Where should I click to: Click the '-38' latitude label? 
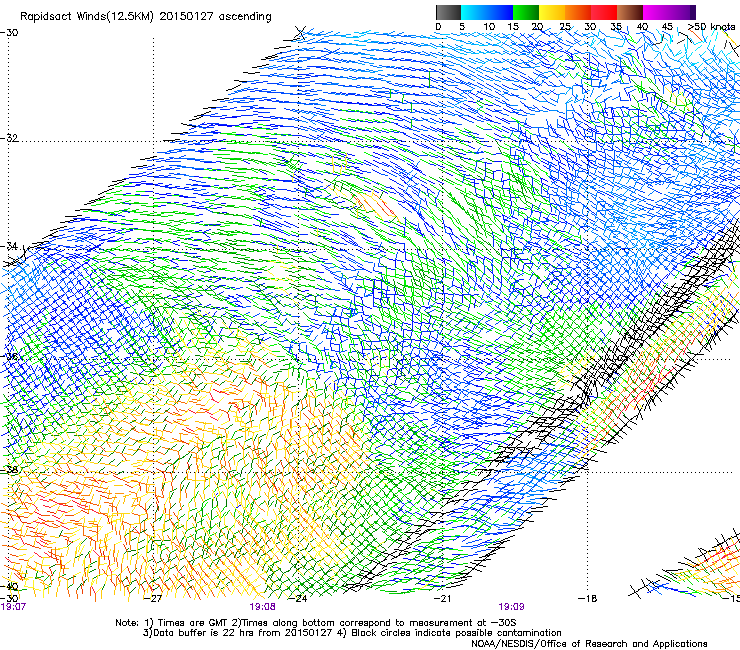pos(9,470)
